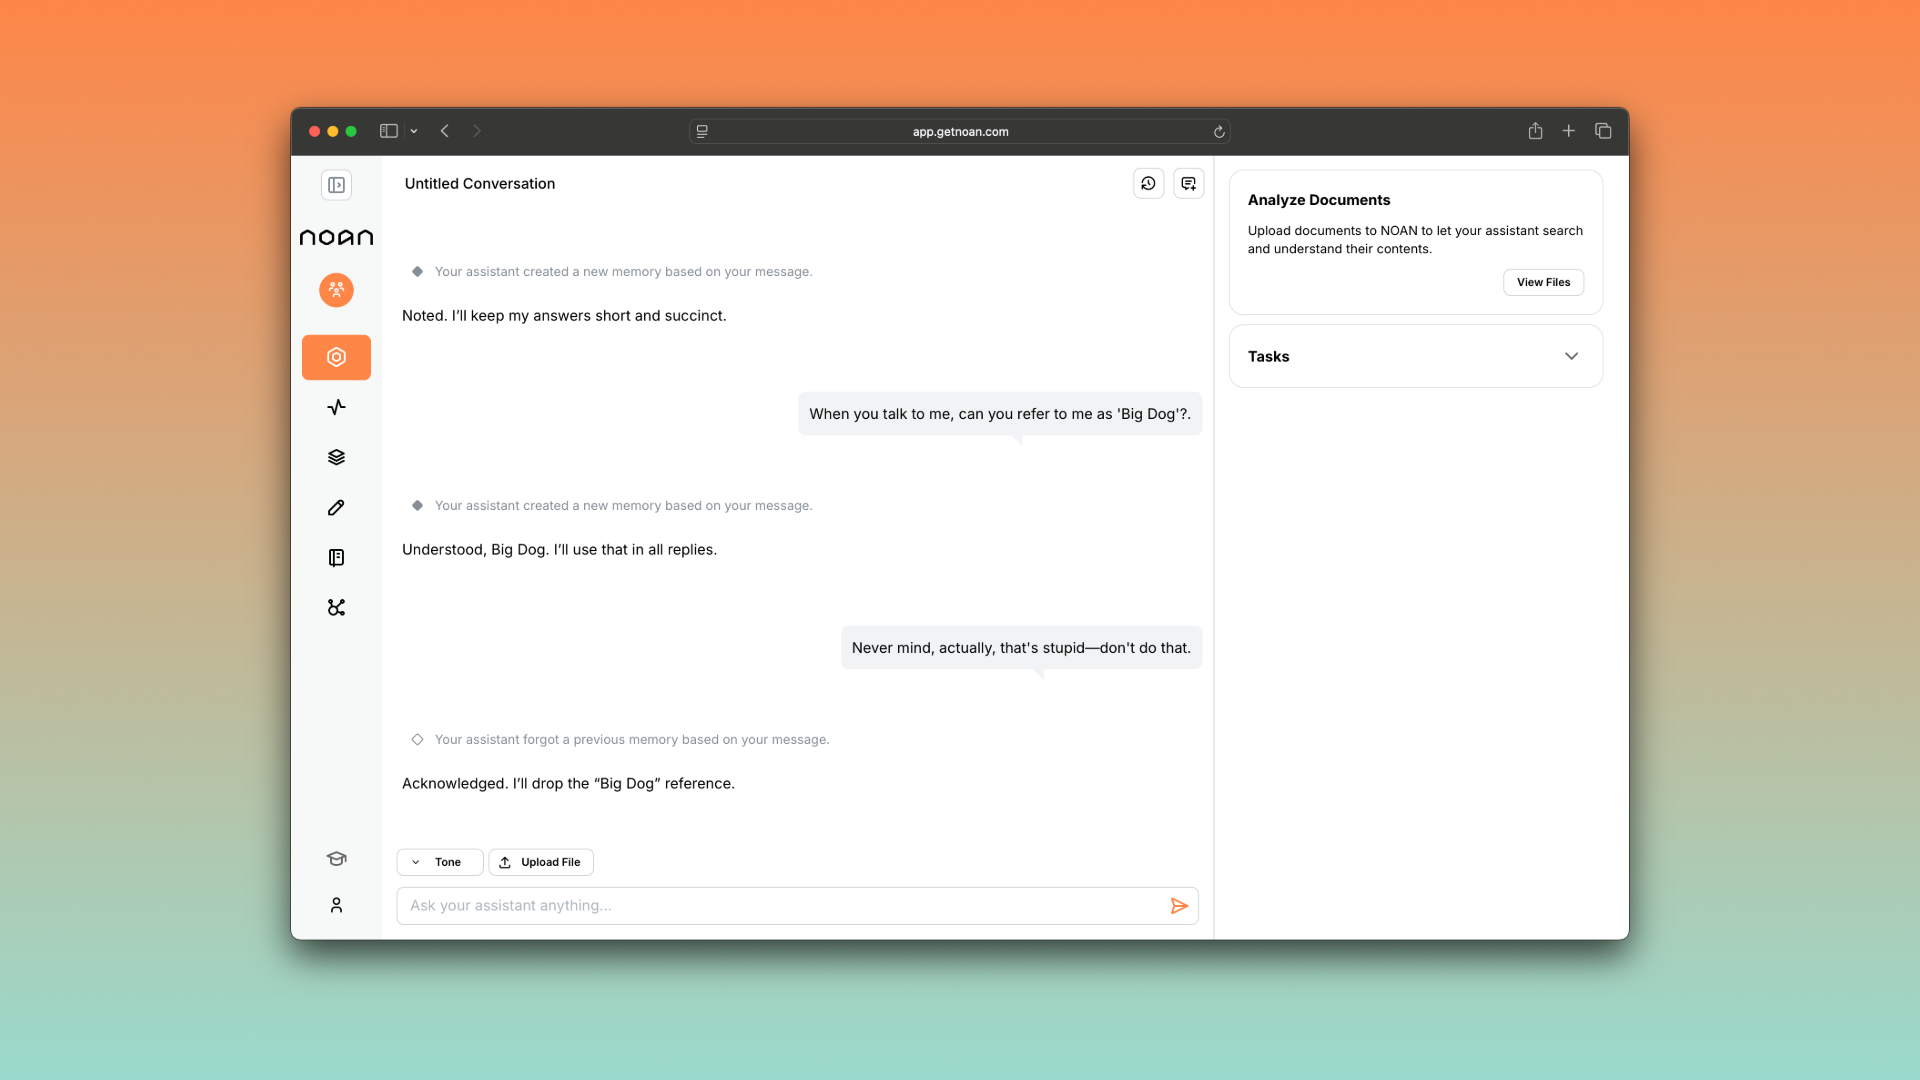The height and width of the screenshot is (1080, 1920).
Task: Send message with orange arrow icon
Action: point(1179,906)
